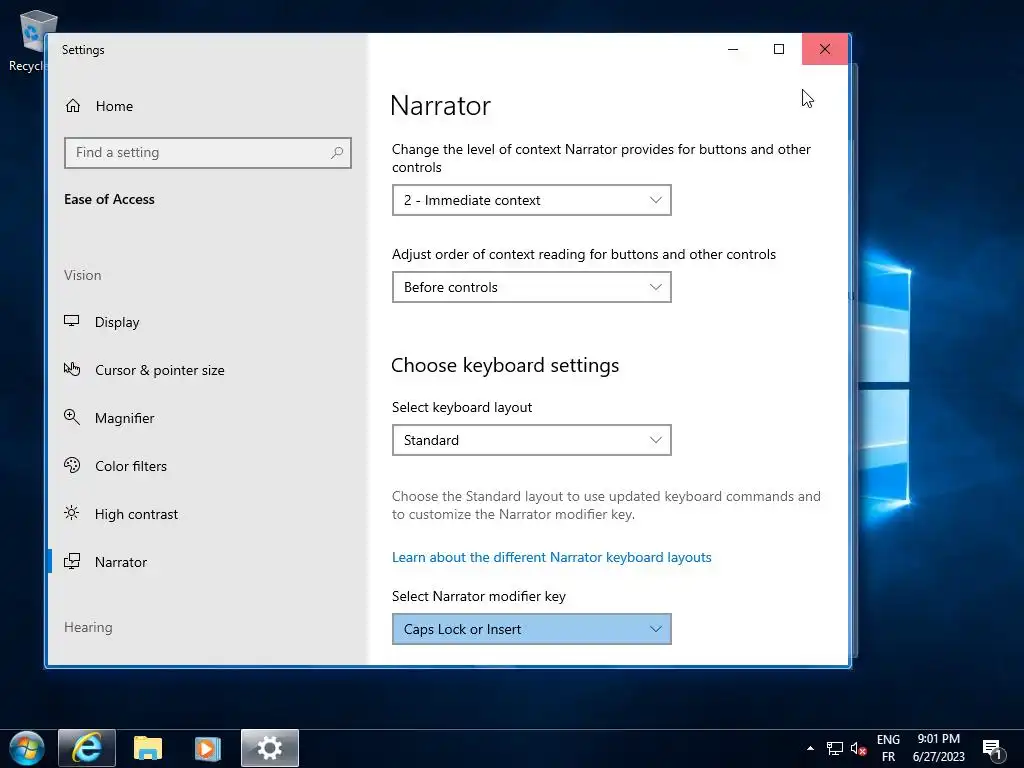This screenshot has width=1024, height=768.
Task: Click the Ease of Access heading
Action: (109, 199)
